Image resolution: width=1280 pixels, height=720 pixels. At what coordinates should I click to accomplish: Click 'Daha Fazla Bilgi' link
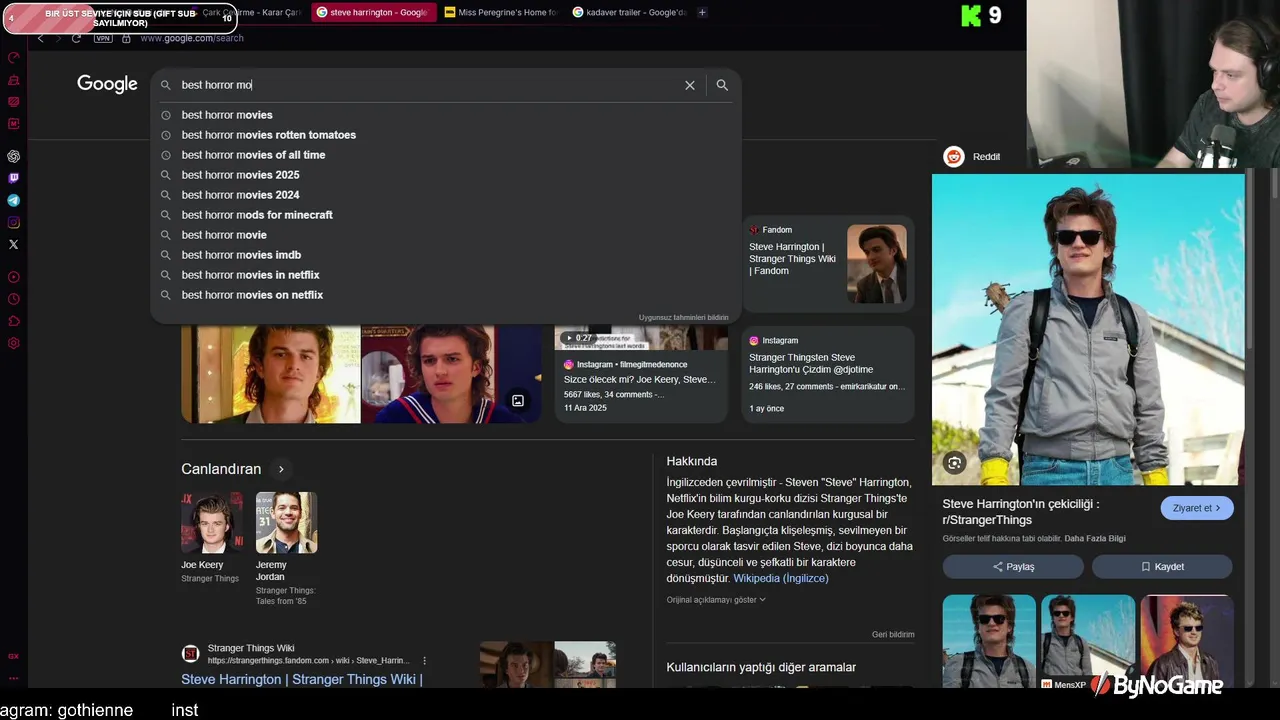pyautogui.click(x=1095, y=538)
